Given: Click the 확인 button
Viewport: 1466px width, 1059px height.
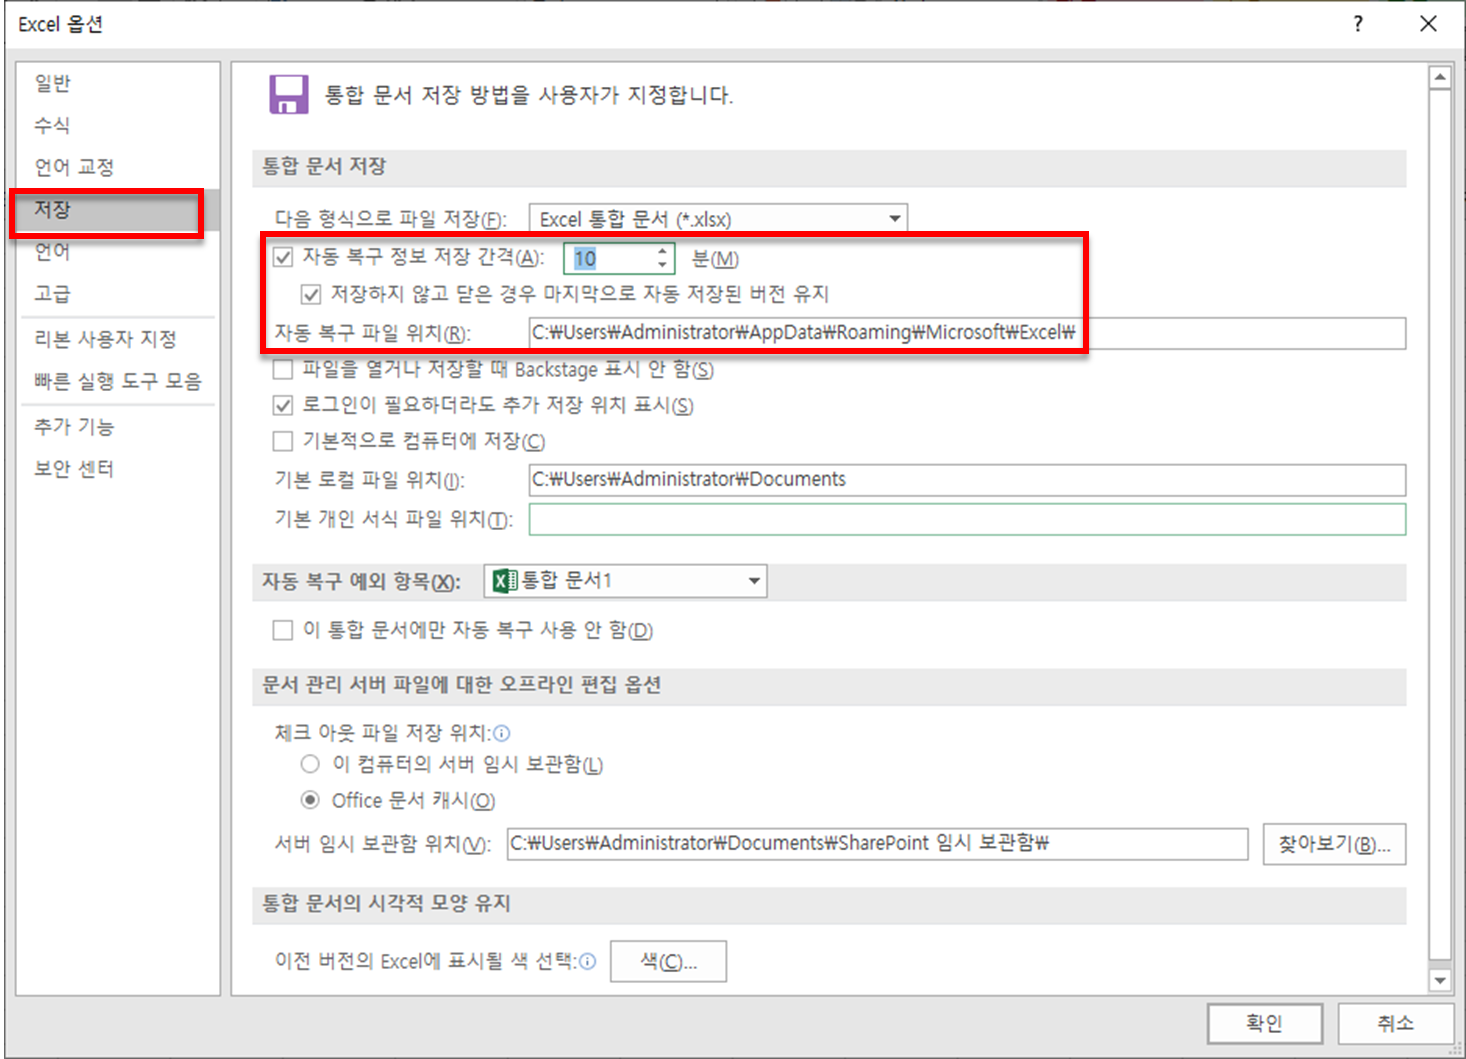Looking at the screenshot, I should (x=1265, y=1023).
